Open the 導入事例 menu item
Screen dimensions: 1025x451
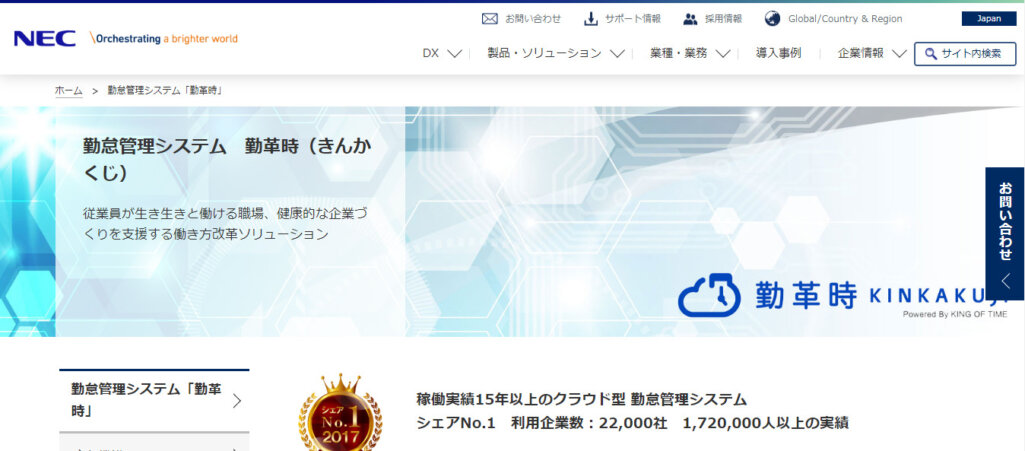pyautogui.click(x=779, y=54)
